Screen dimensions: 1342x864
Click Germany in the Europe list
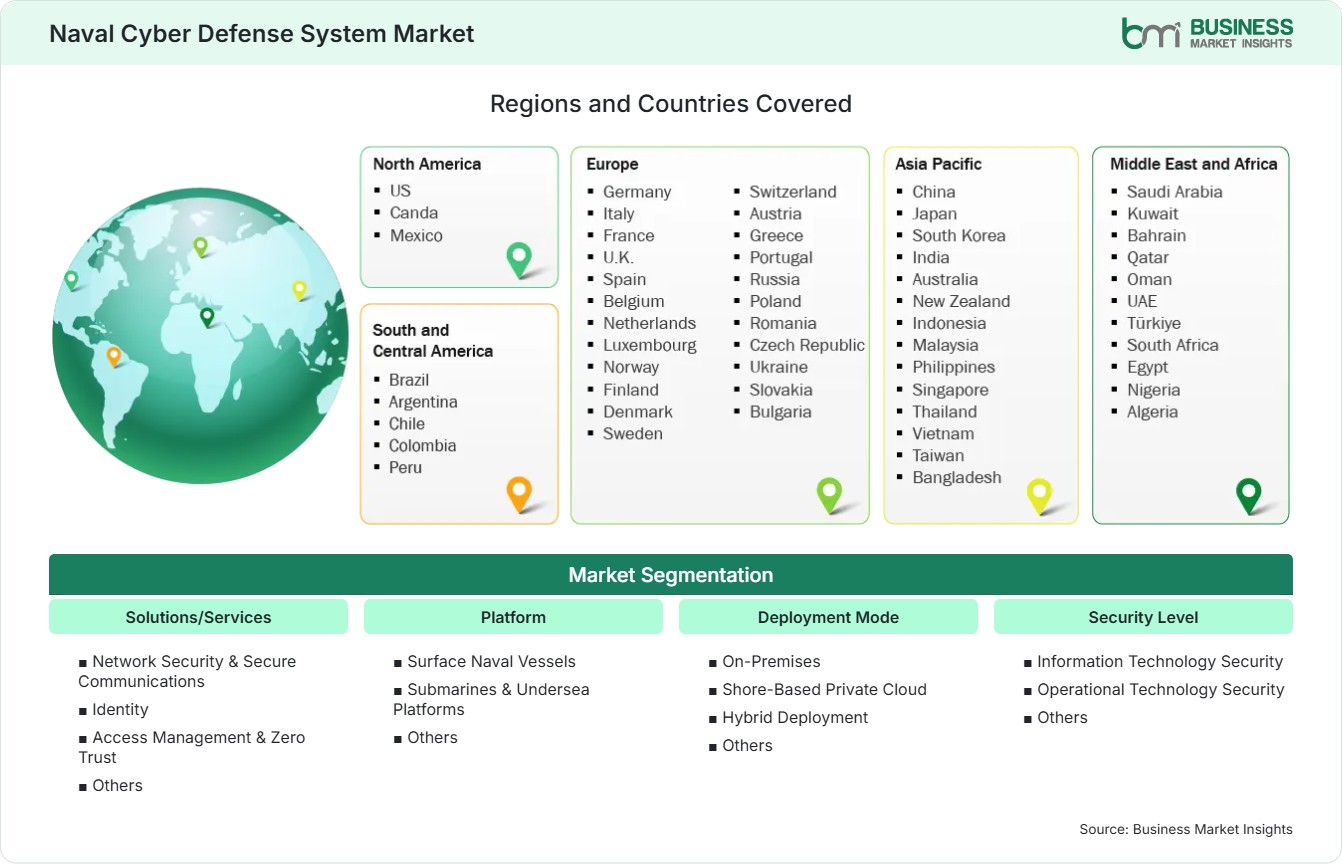[x=637, y=192]
